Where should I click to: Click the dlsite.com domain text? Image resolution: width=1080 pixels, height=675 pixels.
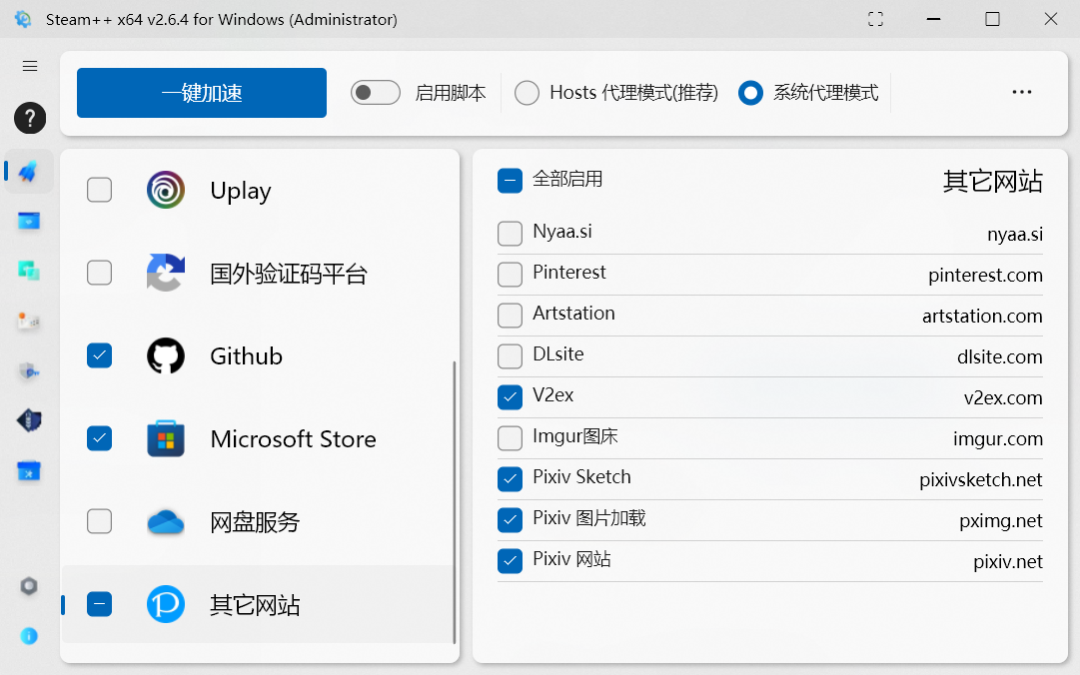[999, 357]
